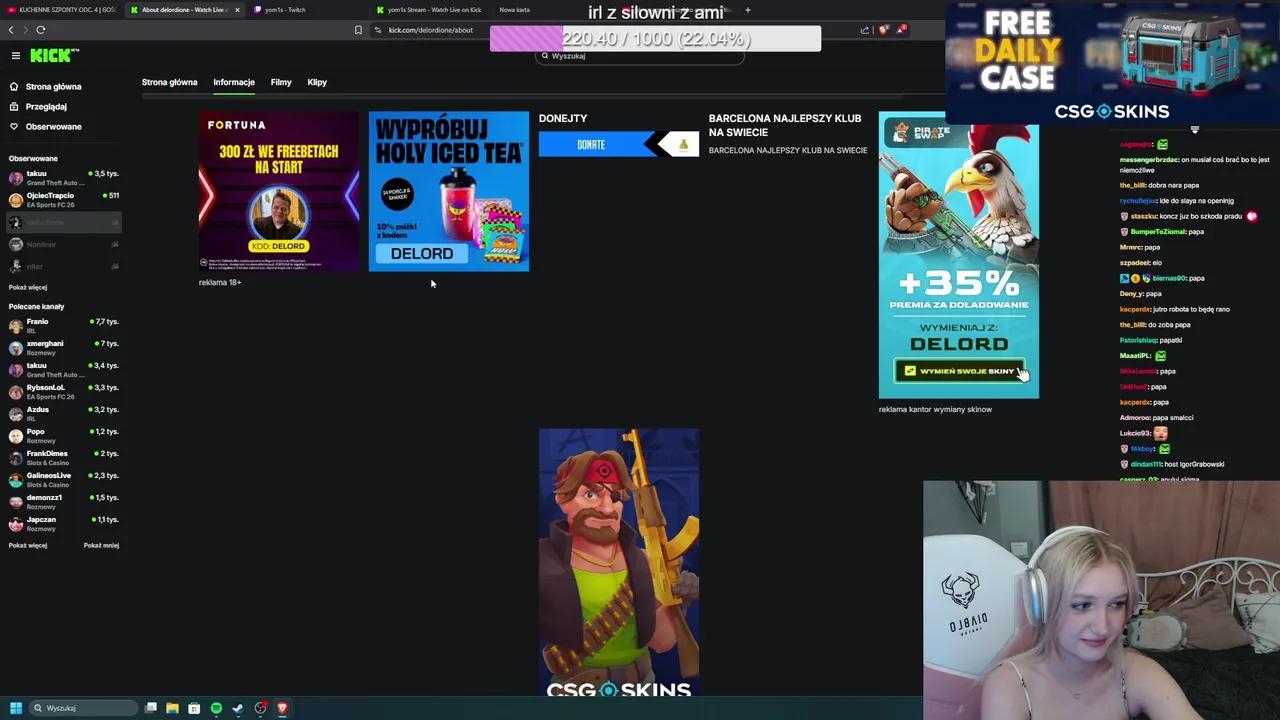Open the Windows Start menu
Viewport: 1280px width, 720px height.
[15, 708]
